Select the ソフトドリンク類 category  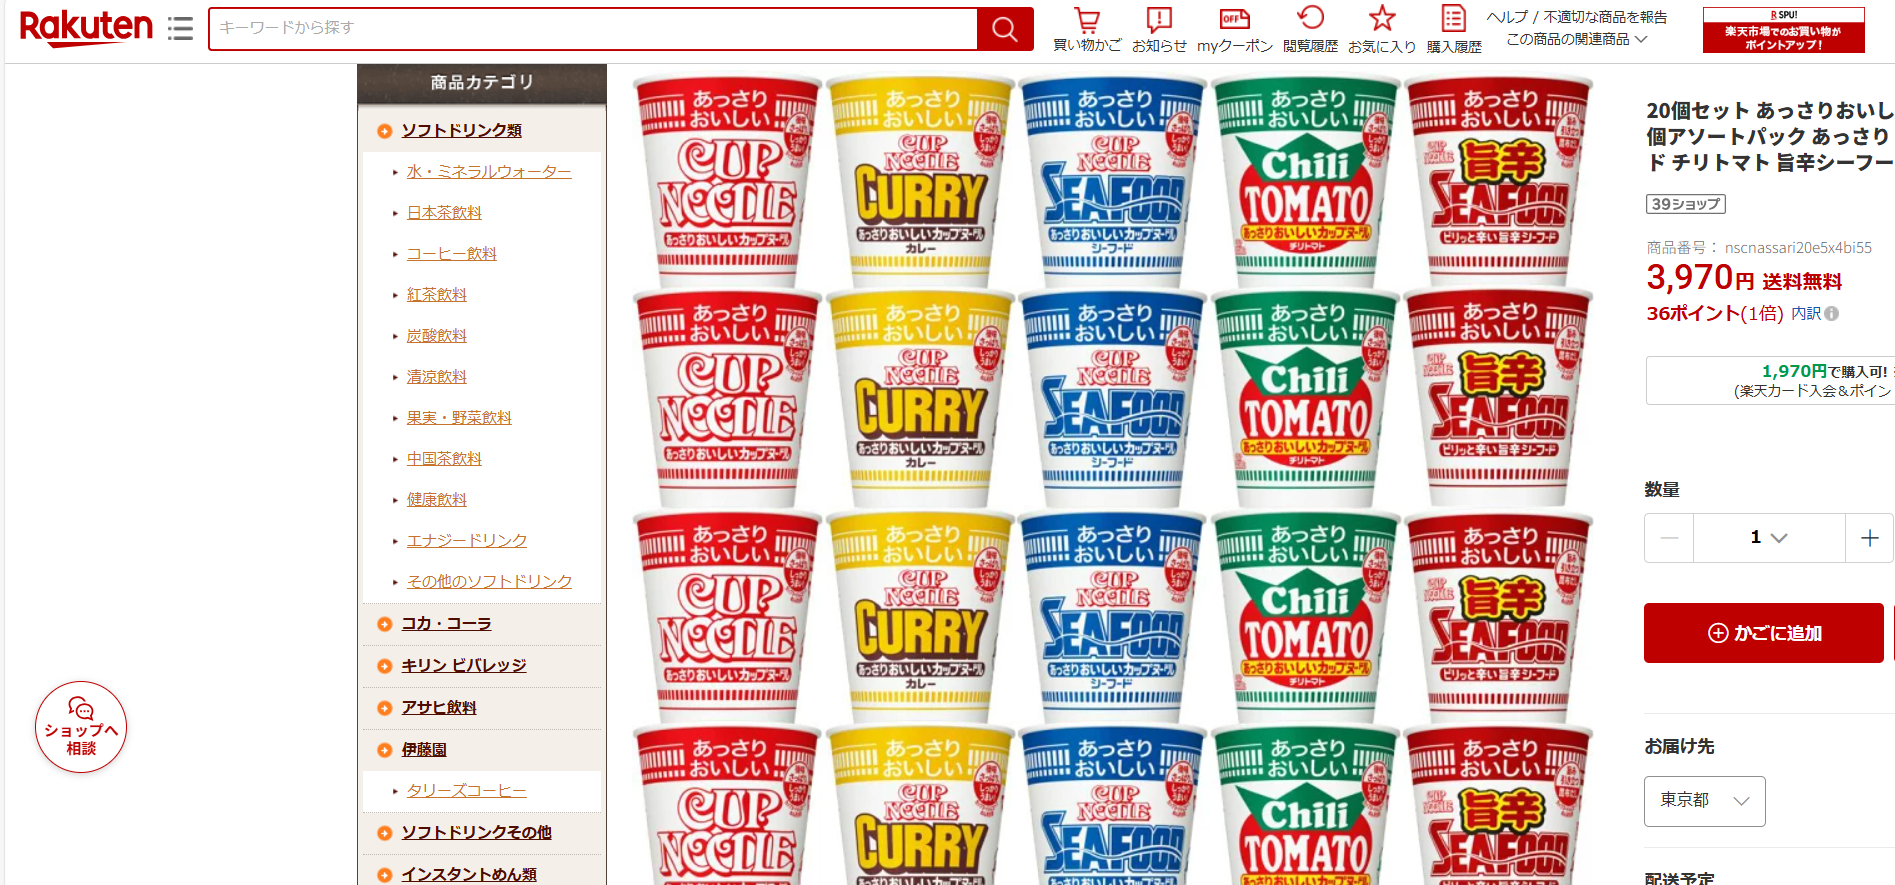coord(461,131)
